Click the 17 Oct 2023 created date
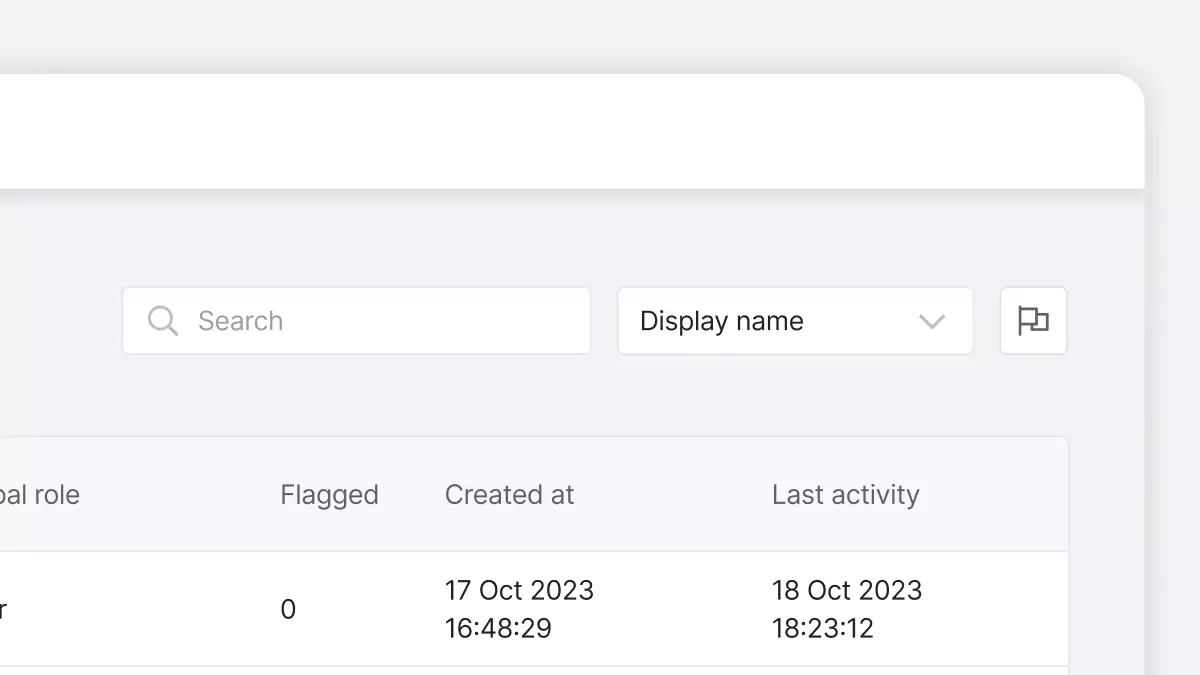 click(519, 590)
